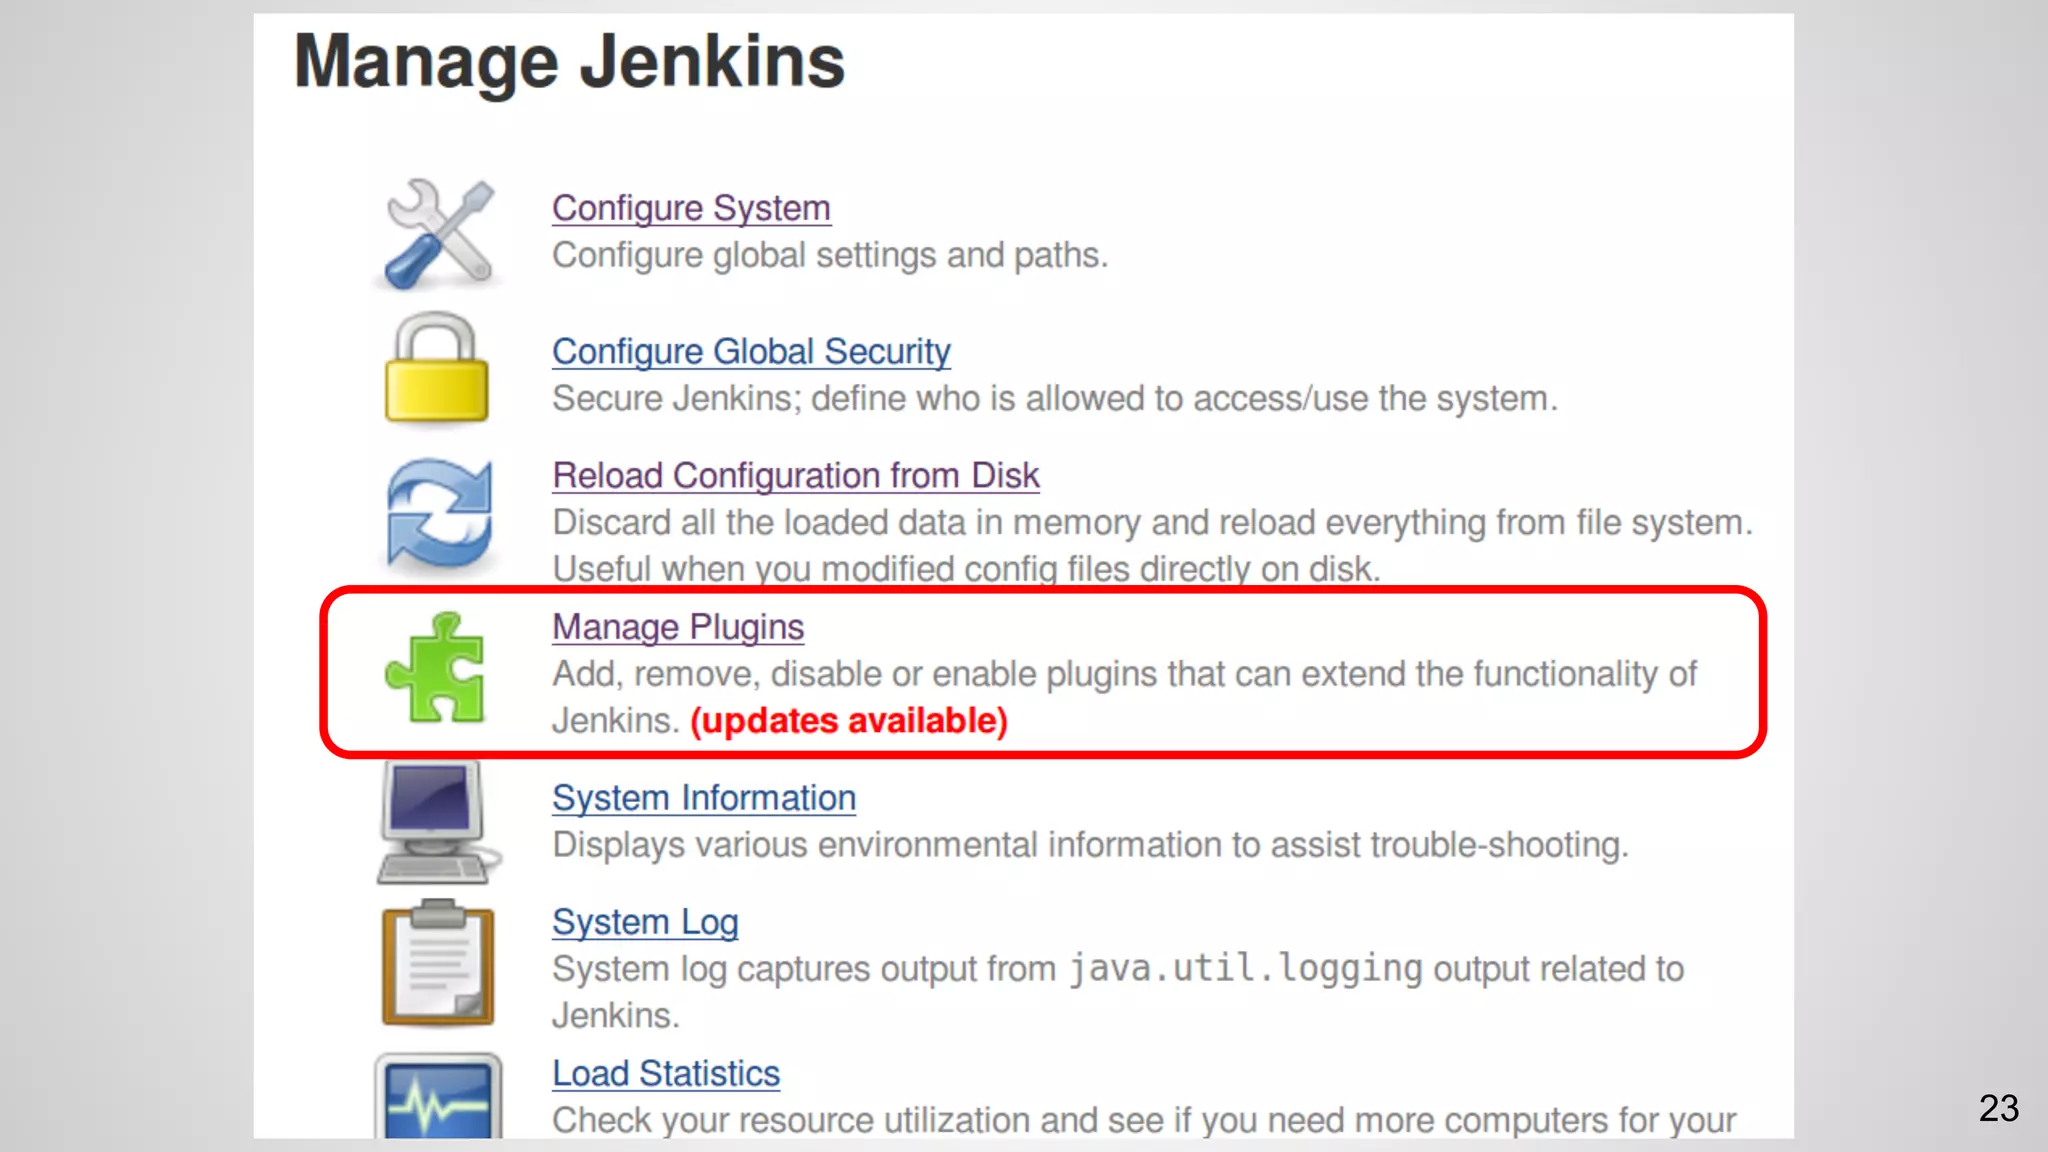
Task: Click 'Configure global settings and paths' description
Action: 829,256
